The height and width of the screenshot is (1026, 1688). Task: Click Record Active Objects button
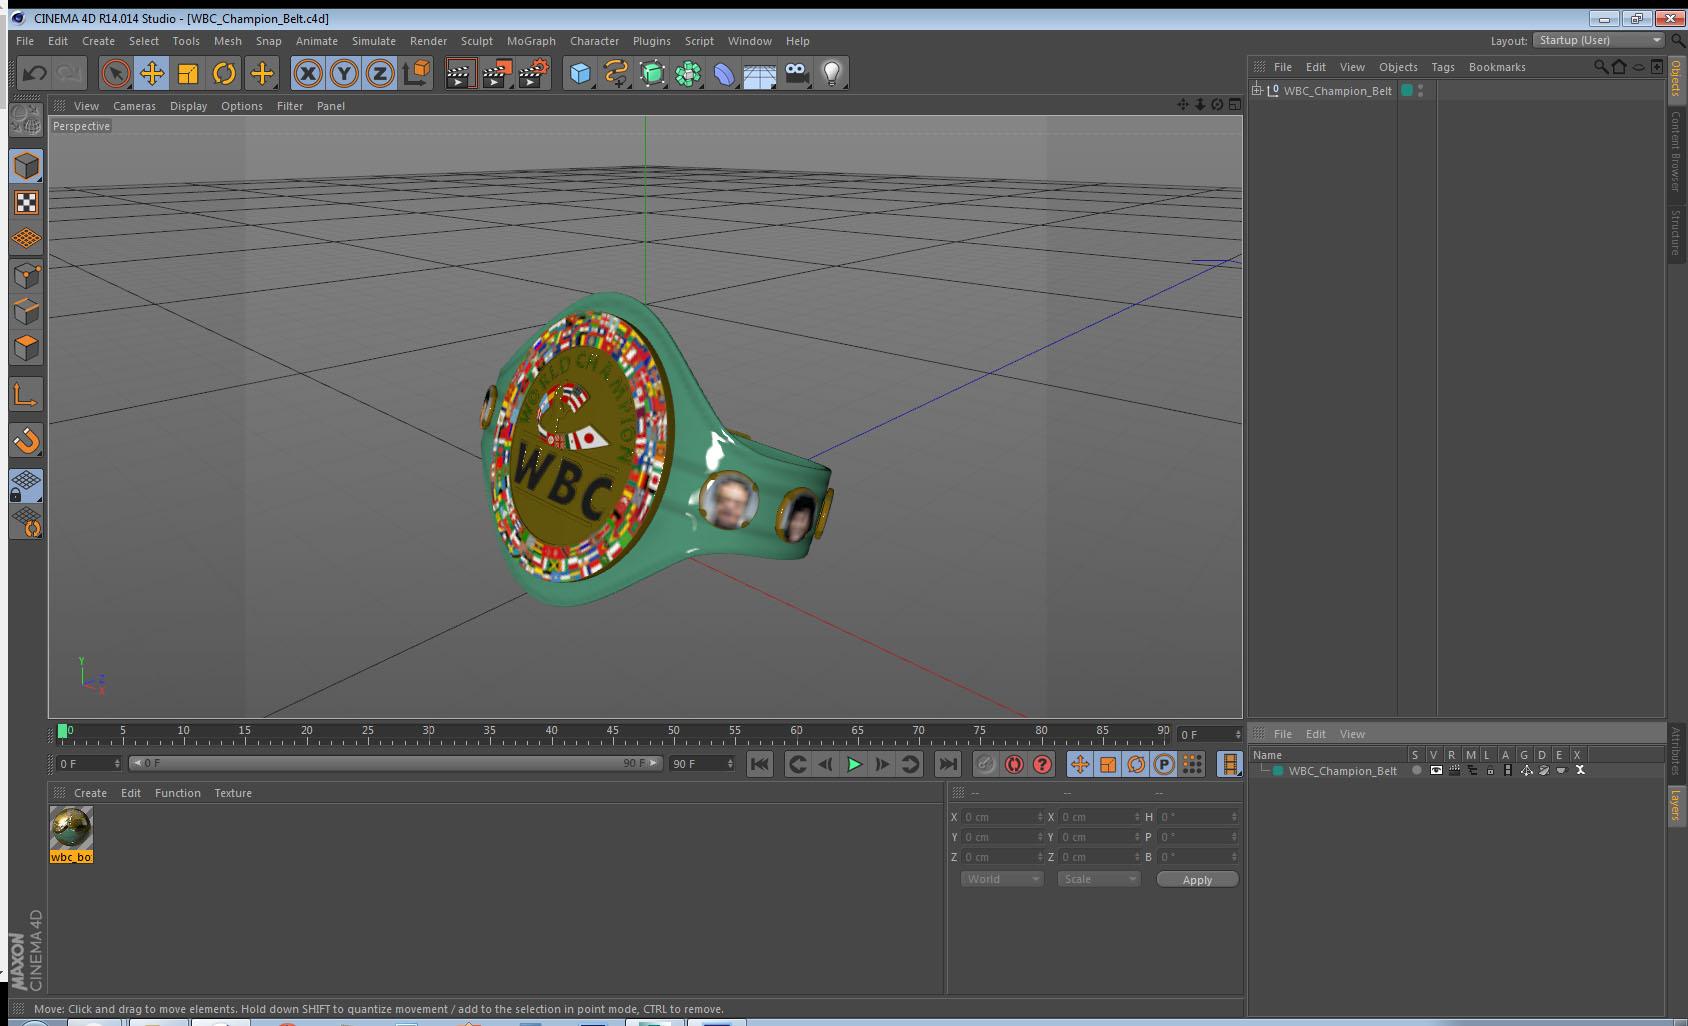point(985,764)
